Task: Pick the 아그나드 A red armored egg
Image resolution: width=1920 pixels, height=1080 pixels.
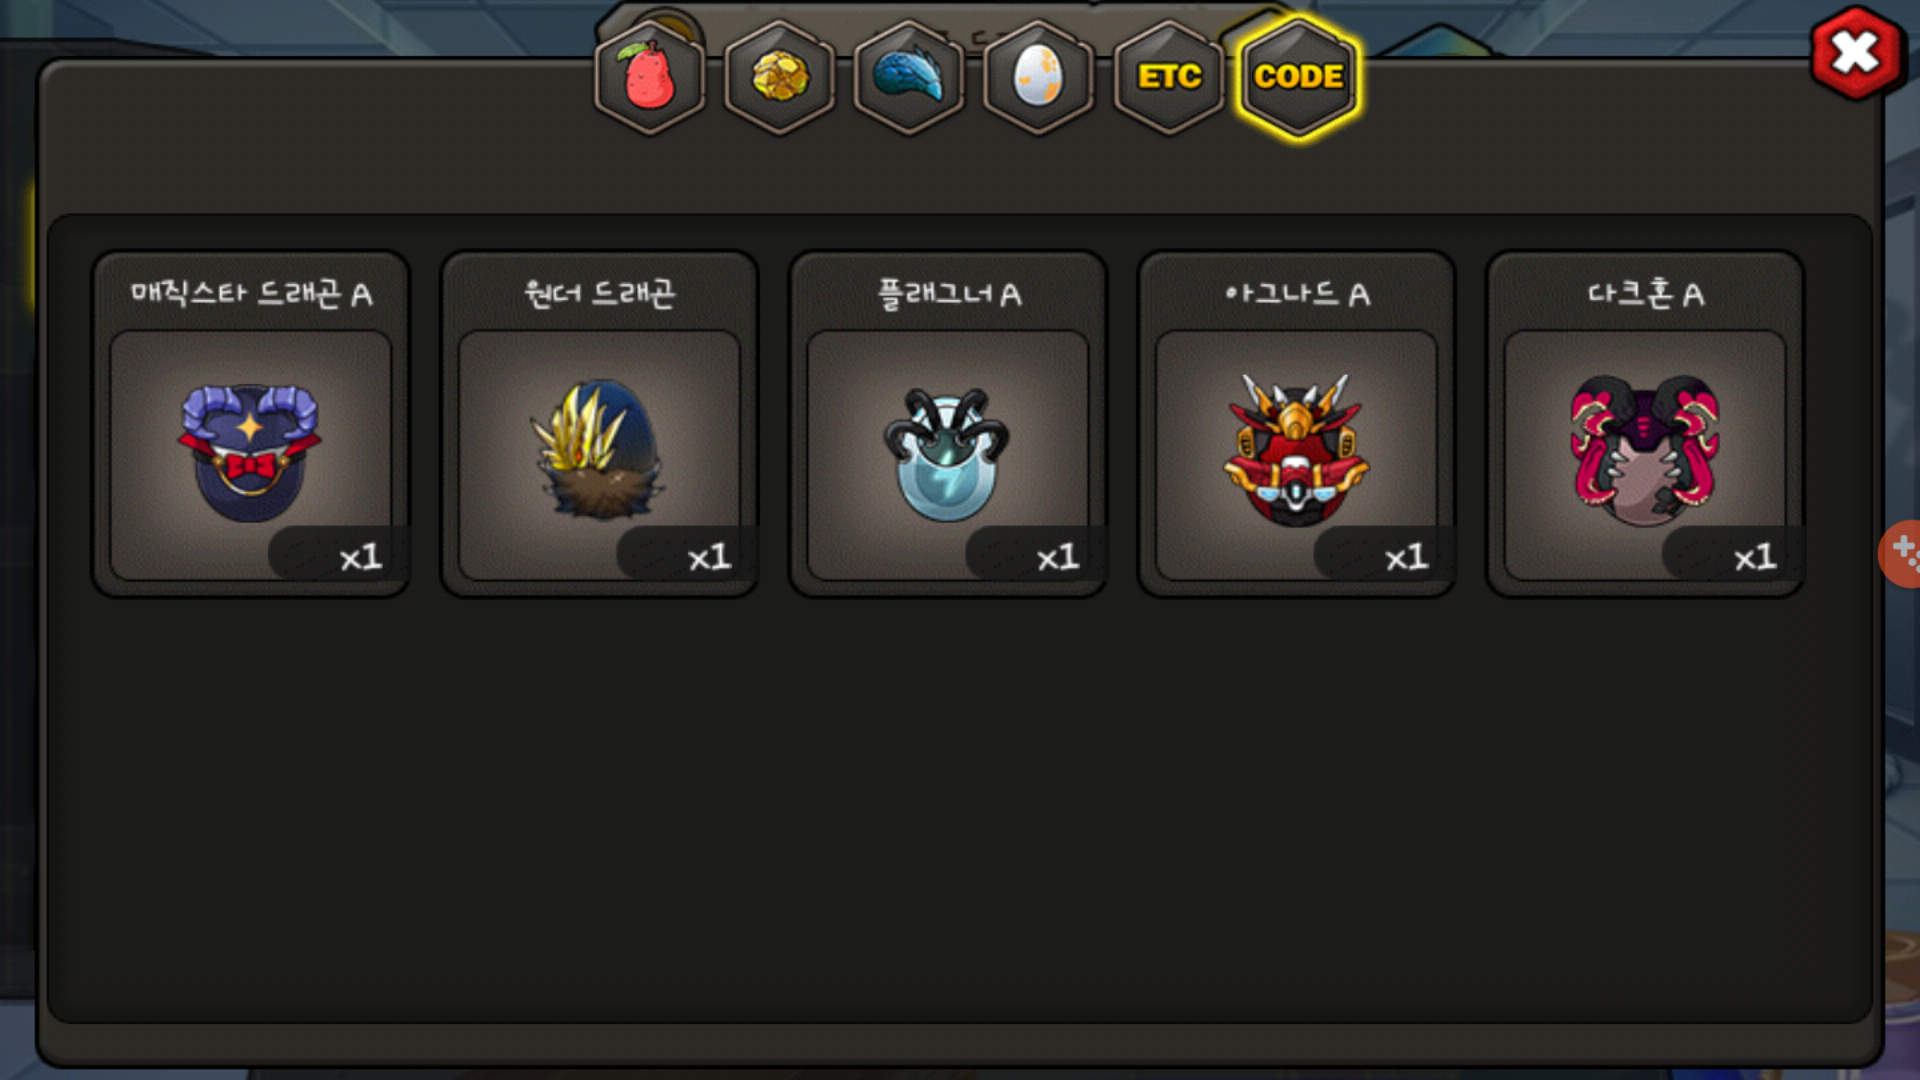Action: 1296,450
